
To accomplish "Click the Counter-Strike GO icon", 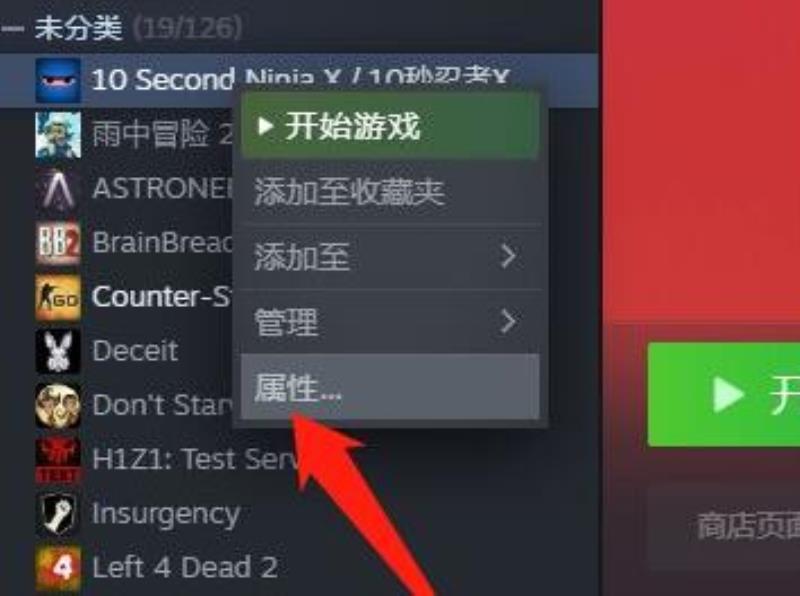I will (x=58, y=297).
